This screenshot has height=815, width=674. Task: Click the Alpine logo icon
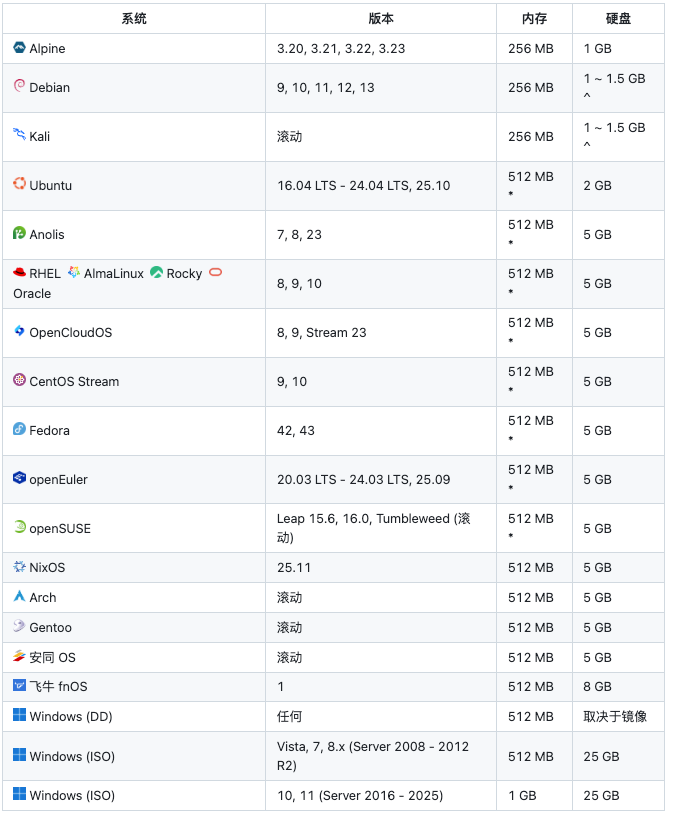click(x=20, y=48)
